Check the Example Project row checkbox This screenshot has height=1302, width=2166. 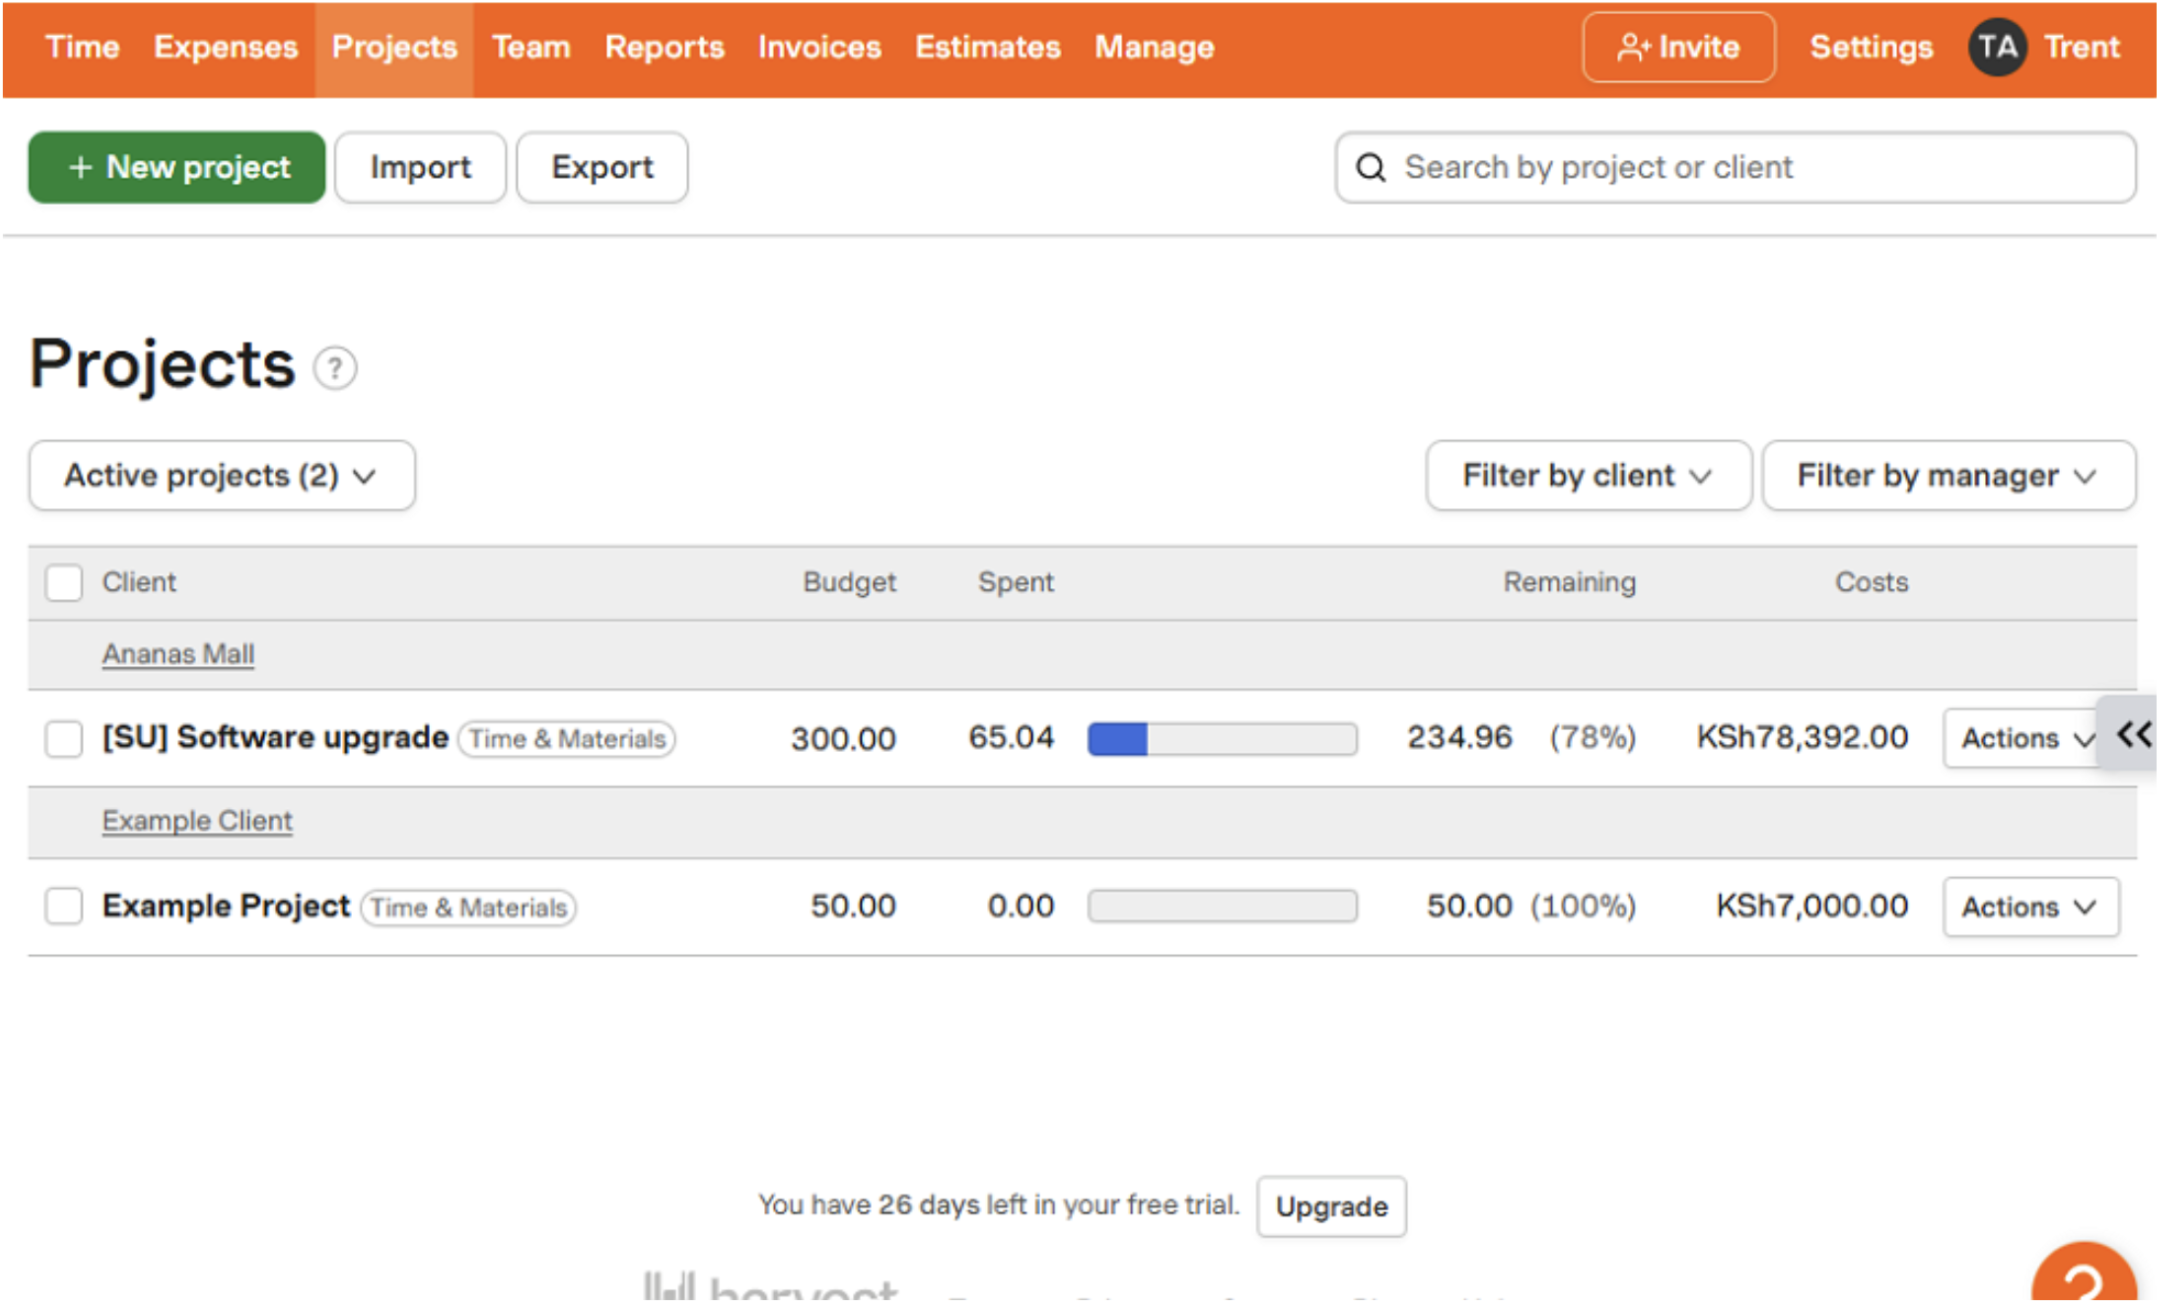tap(63, 906)
